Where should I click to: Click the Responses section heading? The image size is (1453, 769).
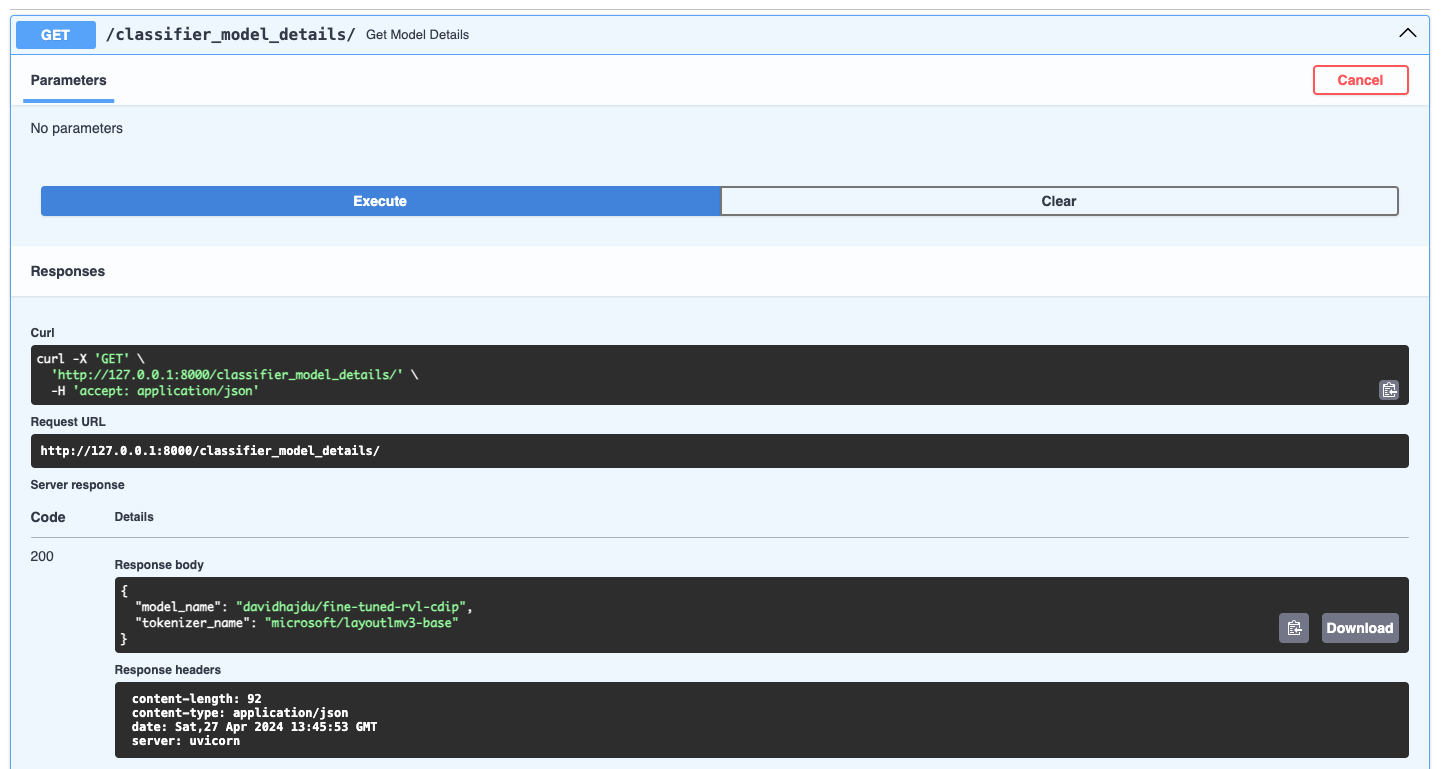(68, 271)
